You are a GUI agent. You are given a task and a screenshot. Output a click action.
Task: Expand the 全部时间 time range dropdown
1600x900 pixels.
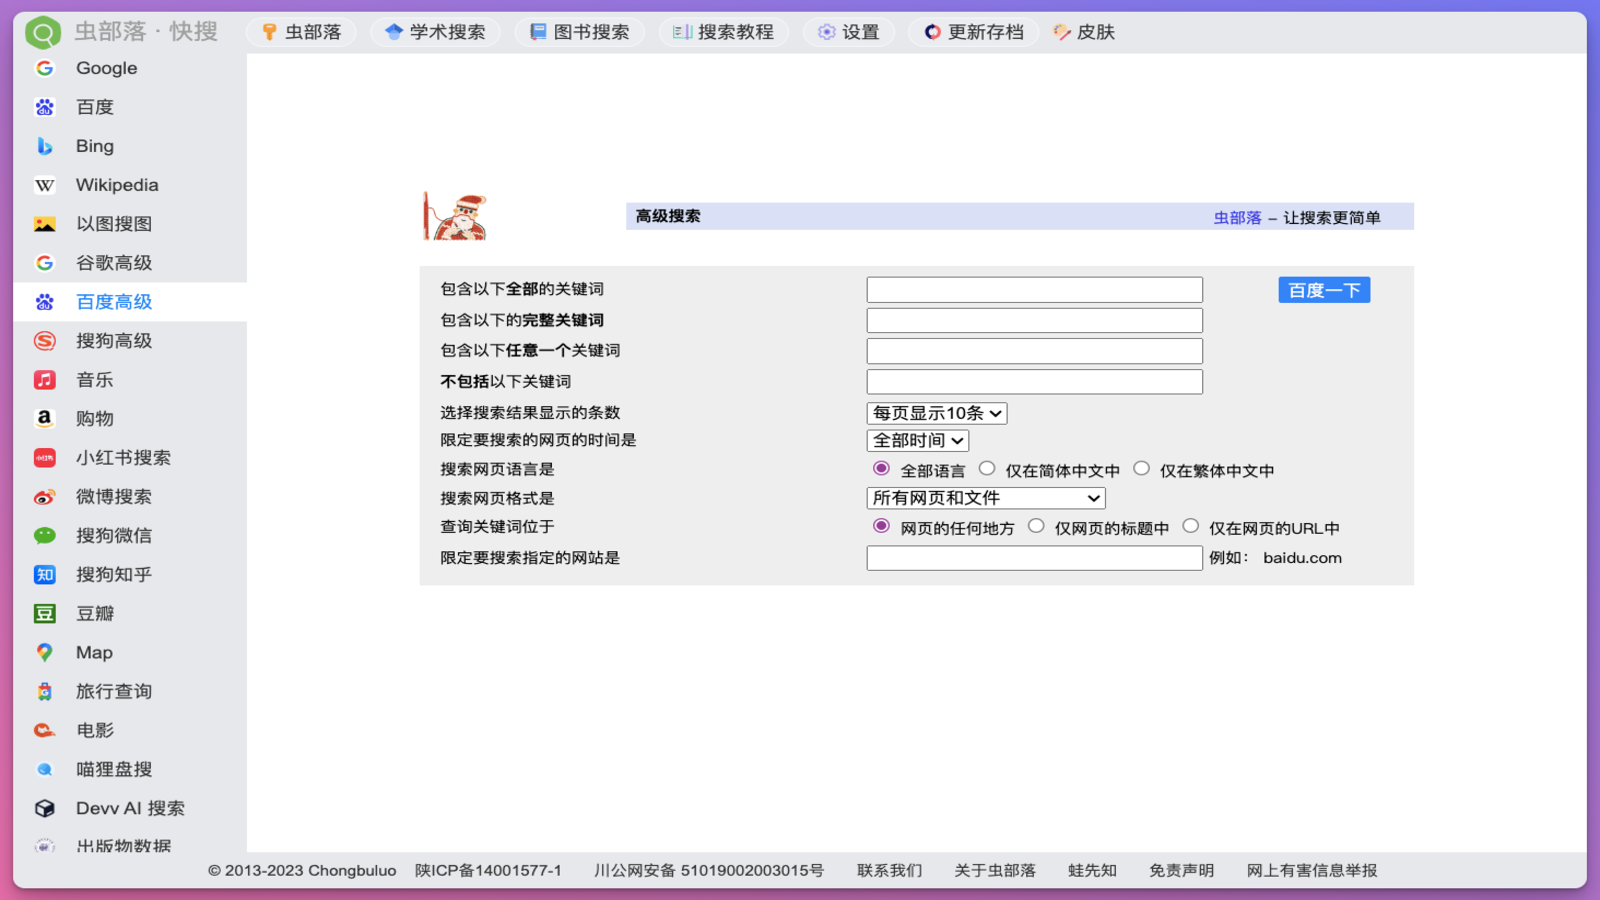click(x=916, y=440)
